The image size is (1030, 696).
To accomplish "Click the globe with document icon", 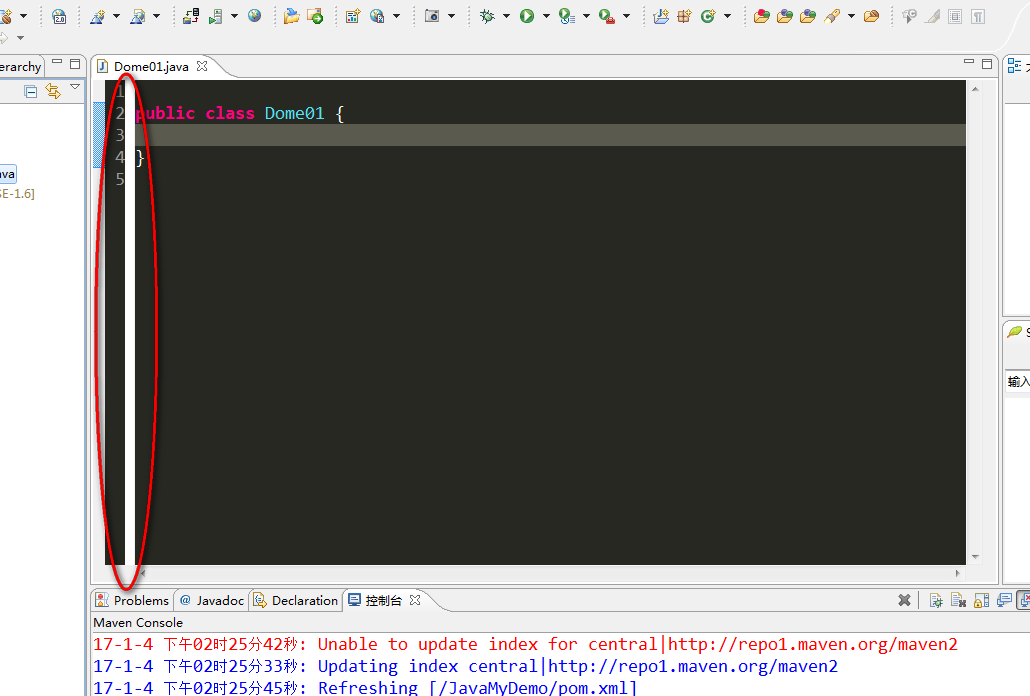I will [377, 16].
